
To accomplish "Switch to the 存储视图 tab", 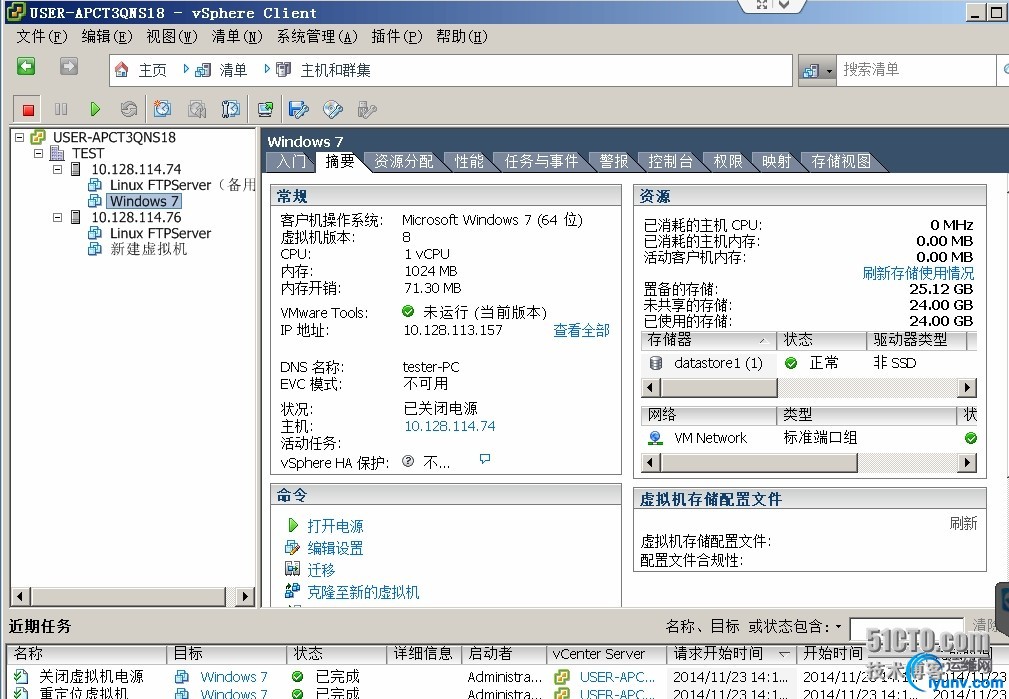I will (x=840, y=162).
